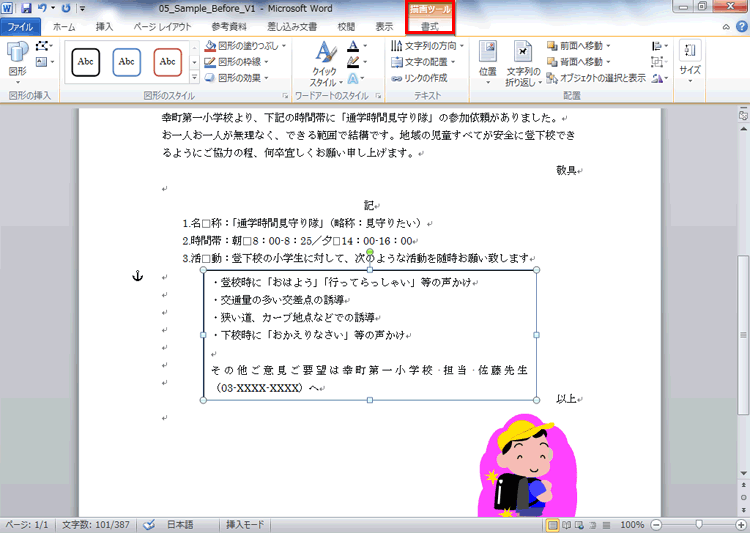This screenshot has height=533, width=750.
Task: Open クイックスタイル WordArt gallery
Action: tap(325, 64)
